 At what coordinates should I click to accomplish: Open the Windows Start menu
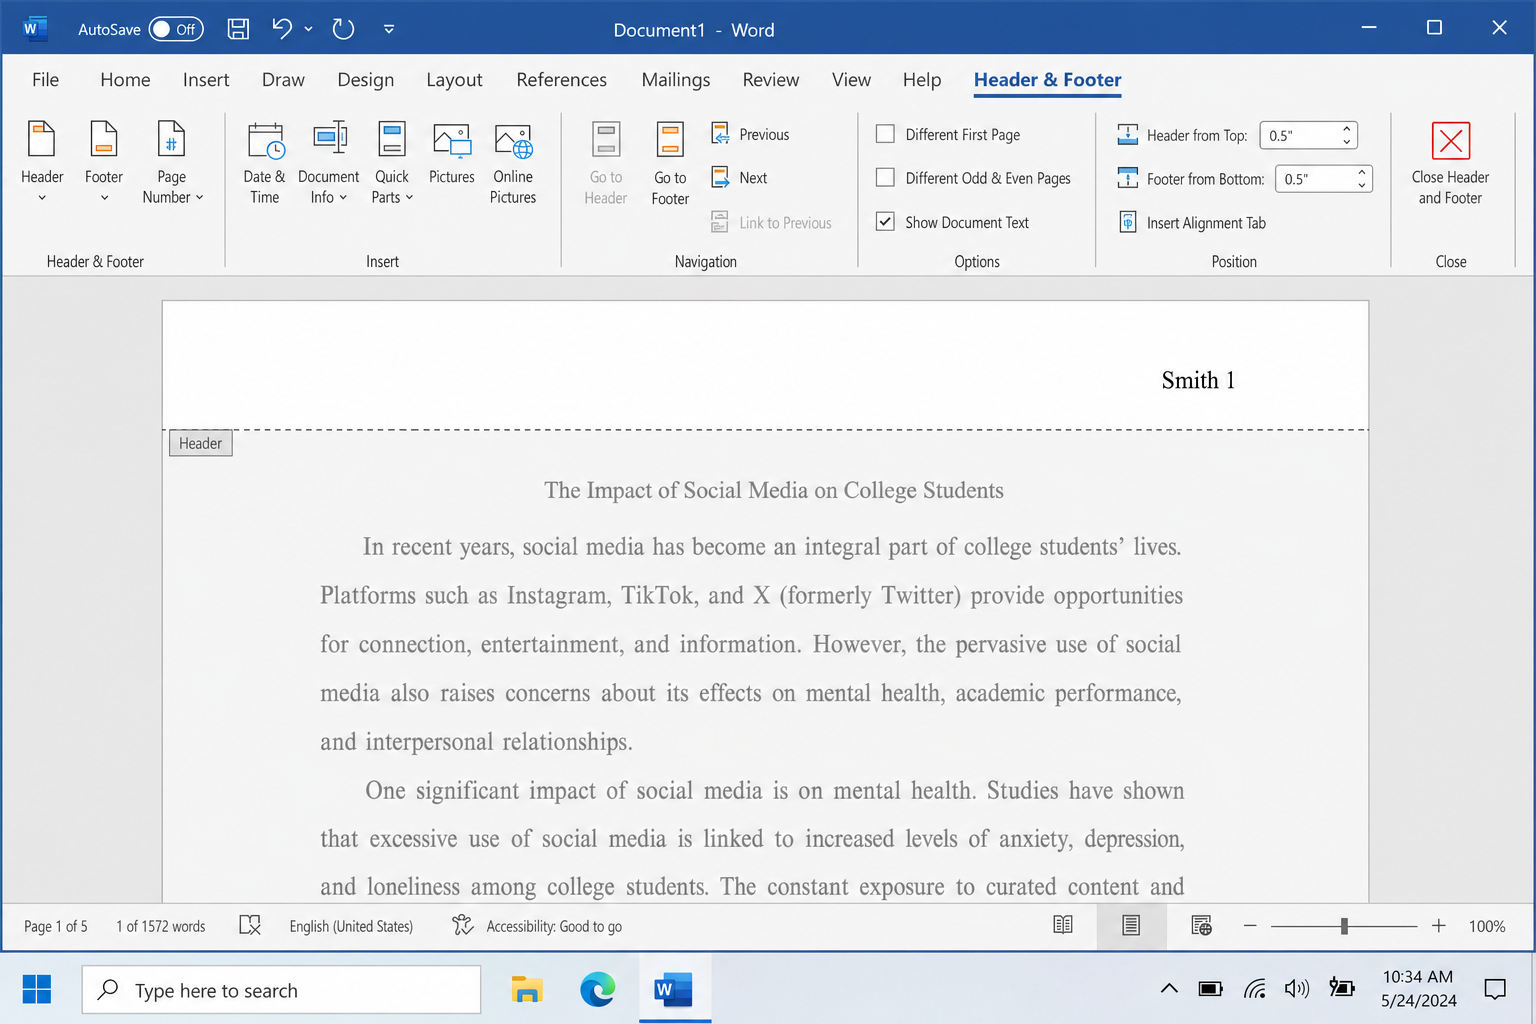click(37, 990)
